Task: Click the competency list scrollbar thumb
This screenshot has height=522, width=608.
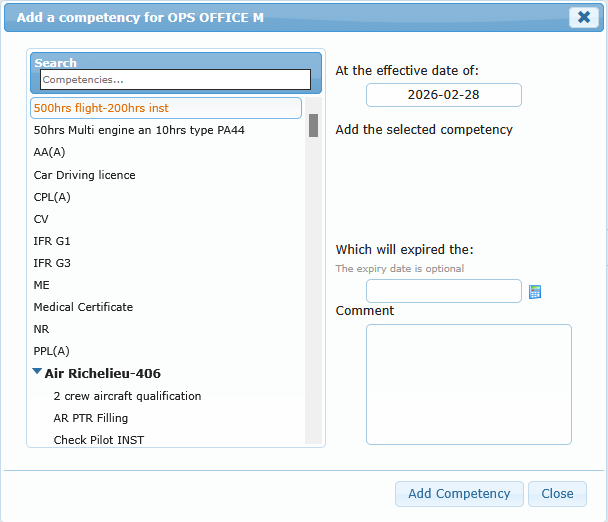Action: (313, 125)
